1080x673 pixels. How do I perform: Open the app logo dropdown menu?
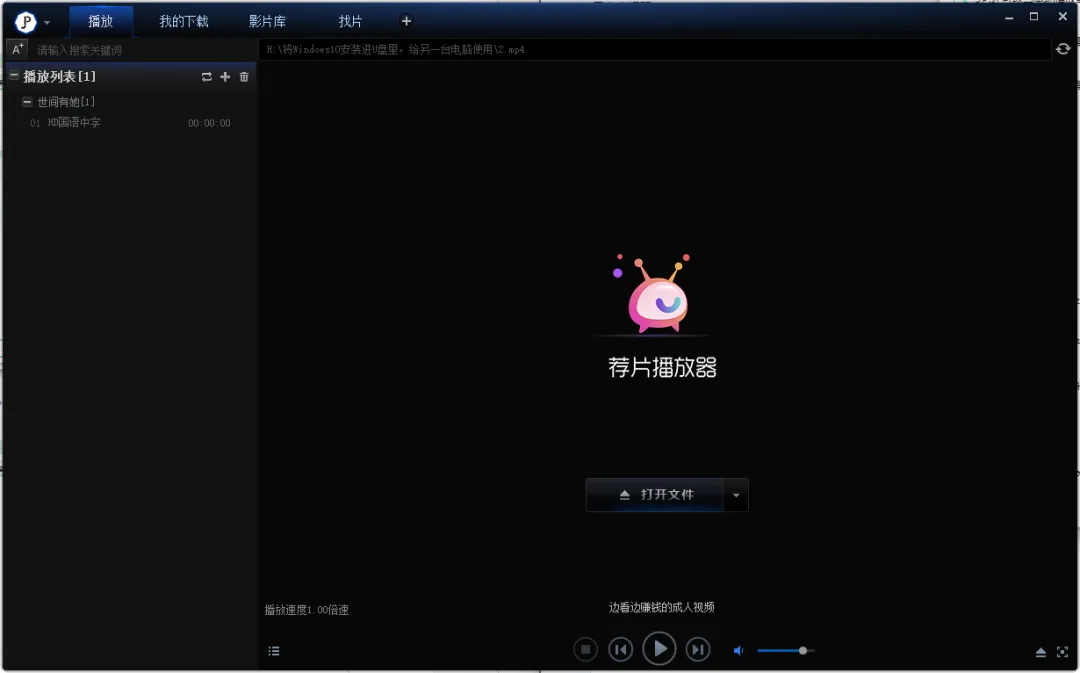31,22
